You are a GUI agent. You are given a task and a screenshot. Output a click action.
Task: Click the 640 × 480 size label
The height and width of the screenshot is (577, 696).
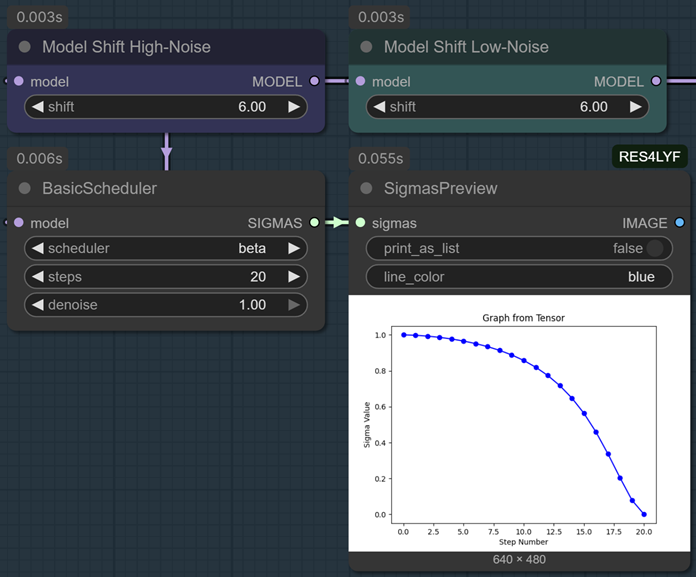(519, 559)
